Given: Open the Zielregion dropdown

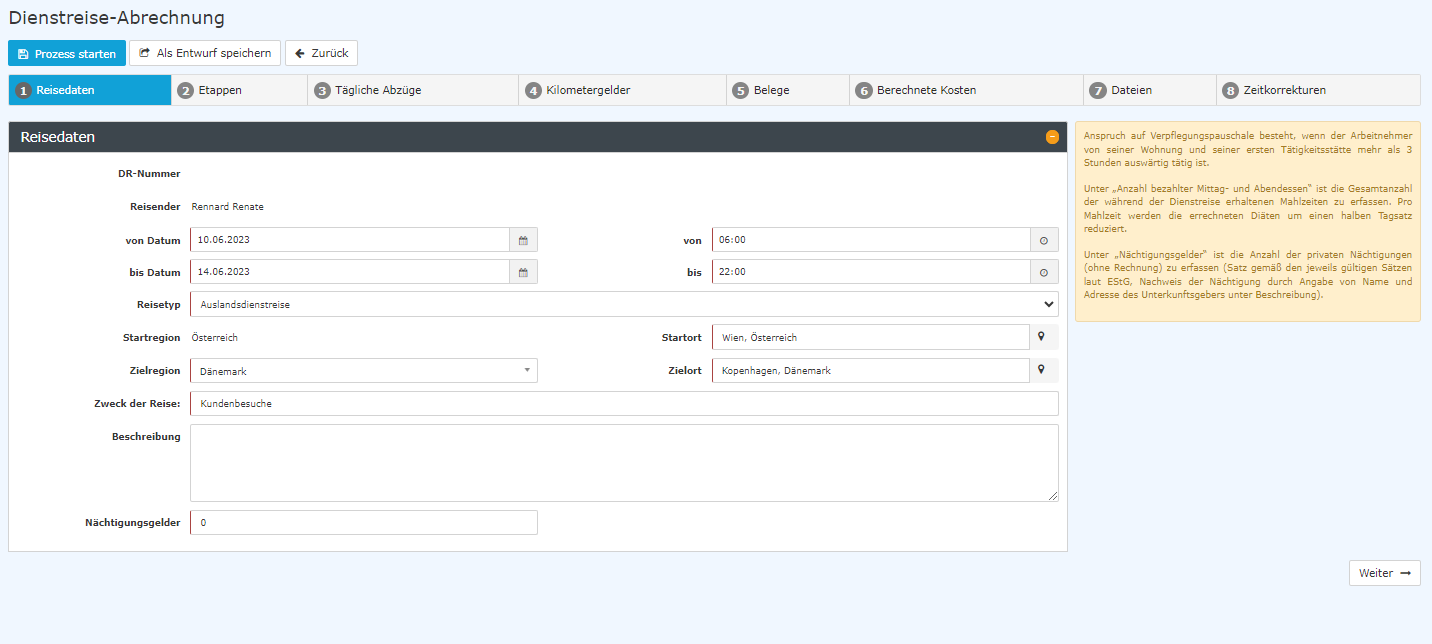Looking at the screenshot, I should (x=364, y=371).
